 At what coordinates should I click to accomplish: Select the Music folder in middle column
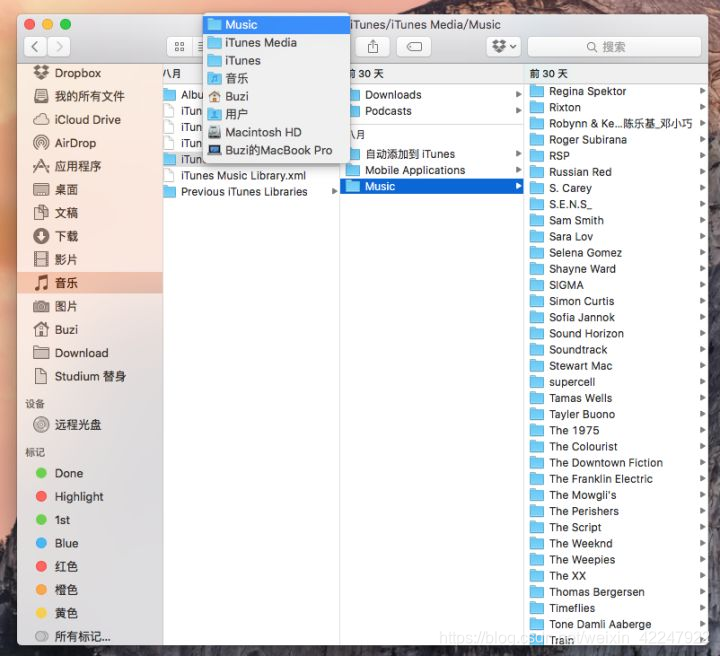432,186
